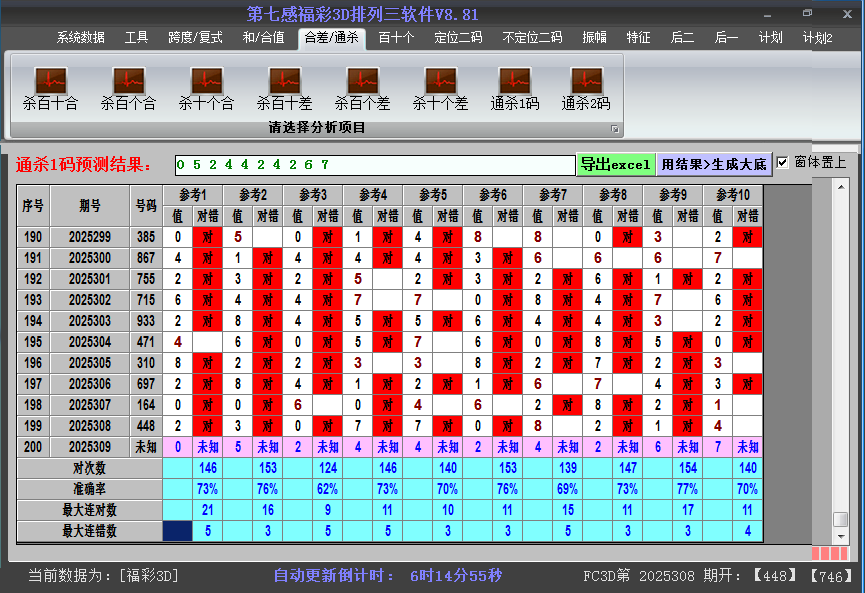Open the 系统数据 menu tab
Viewport: 865px width, 593px height.
pyautogui.click(x=80, y=38)
